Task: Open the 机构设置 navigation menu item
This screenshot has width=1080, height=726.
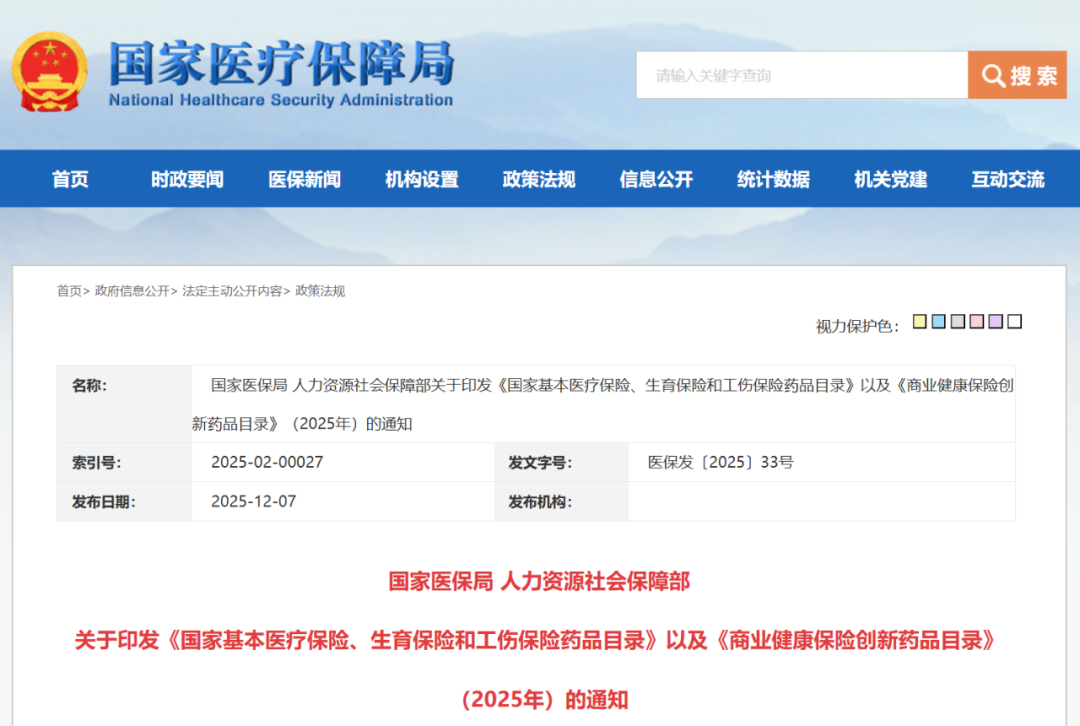Action: (420, 179)
